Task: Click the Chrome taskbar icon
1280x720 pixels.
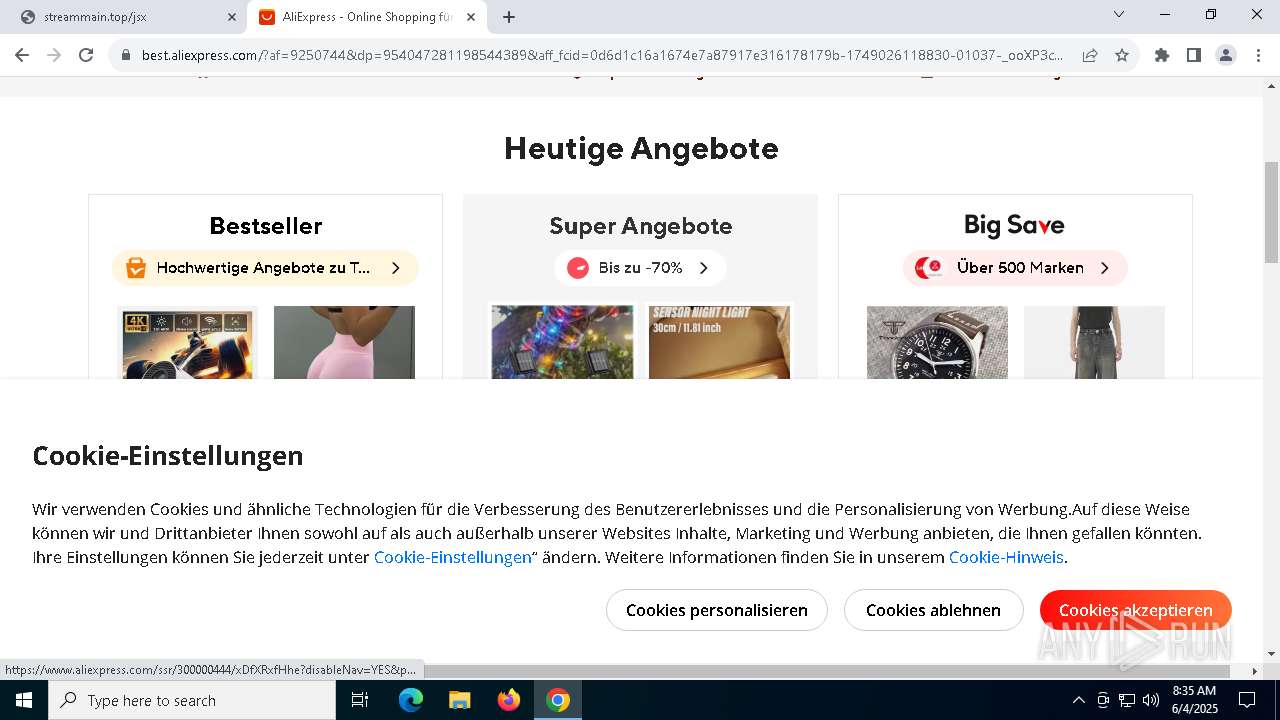Action: tap(558, 700)
